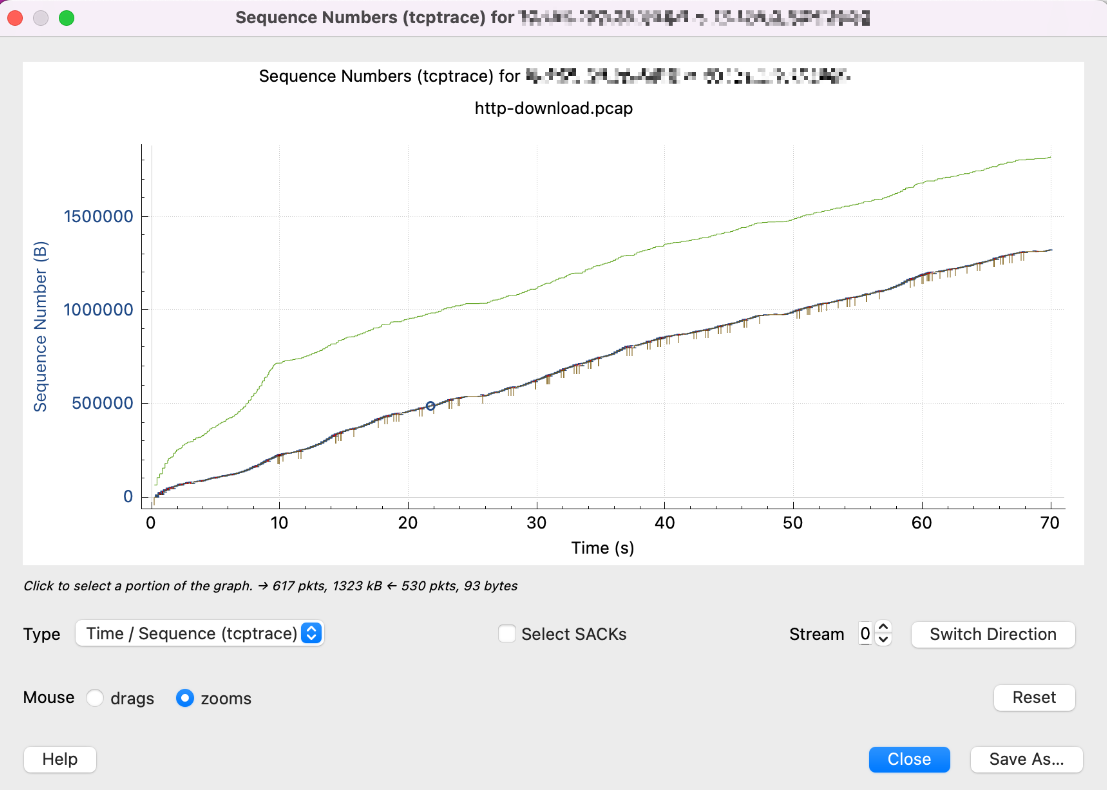The height and width of the screenshot is (790, 1107).
Task: Decrement the Stream number with down arrow
Action: click(x=882, y=640)
